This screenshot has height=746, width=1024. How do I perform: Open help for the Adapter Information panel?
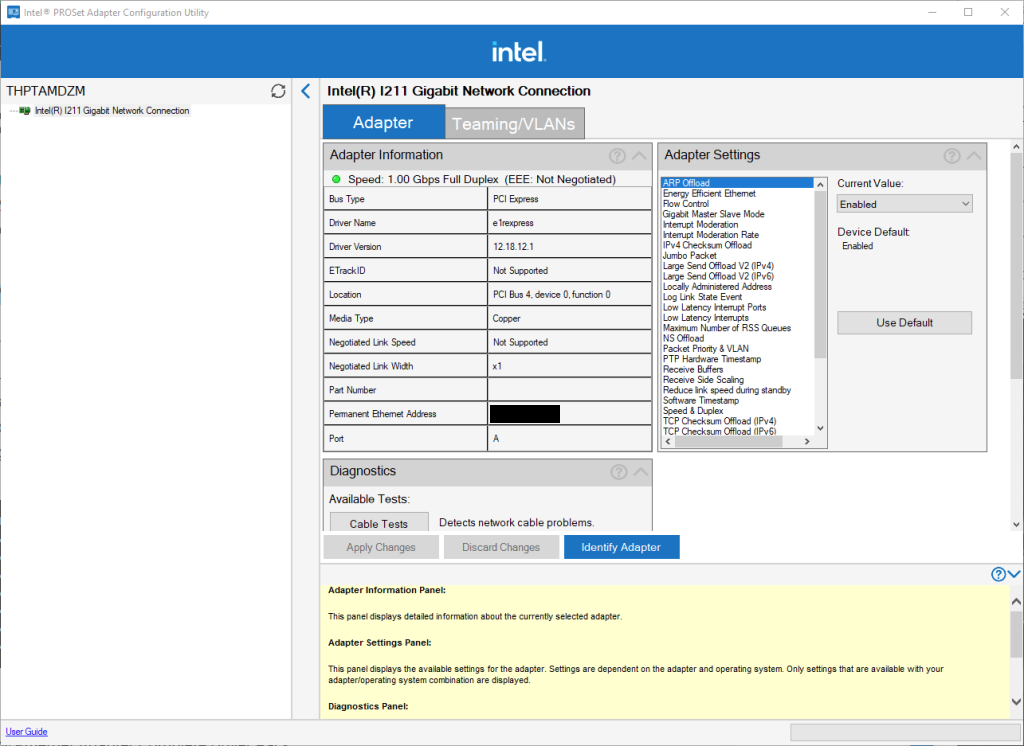(x=617, y=155)
